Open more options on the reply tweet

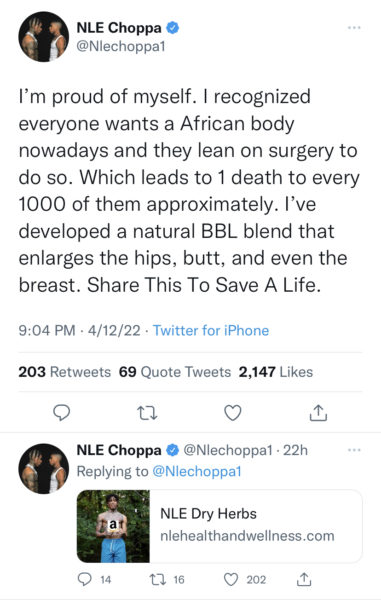[354, 450]
